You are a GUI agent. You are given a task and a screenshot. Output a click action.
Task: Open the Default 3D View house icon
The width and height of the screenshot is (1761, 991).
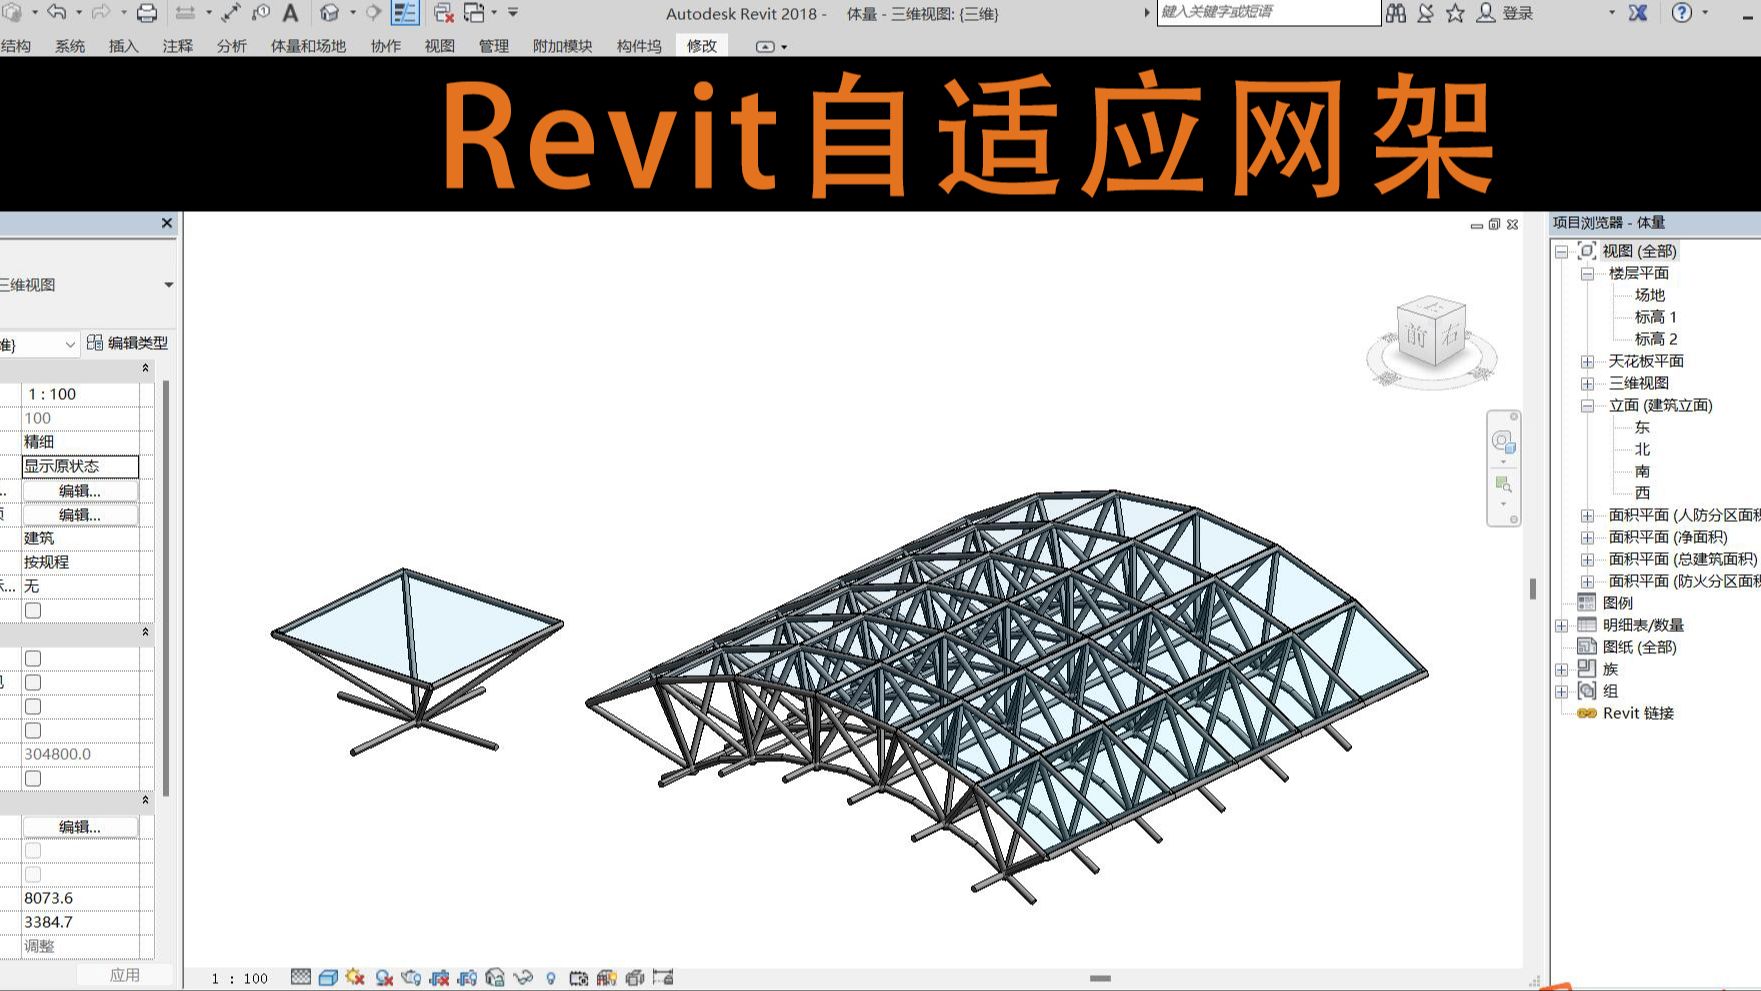click(x=329, y=13)
